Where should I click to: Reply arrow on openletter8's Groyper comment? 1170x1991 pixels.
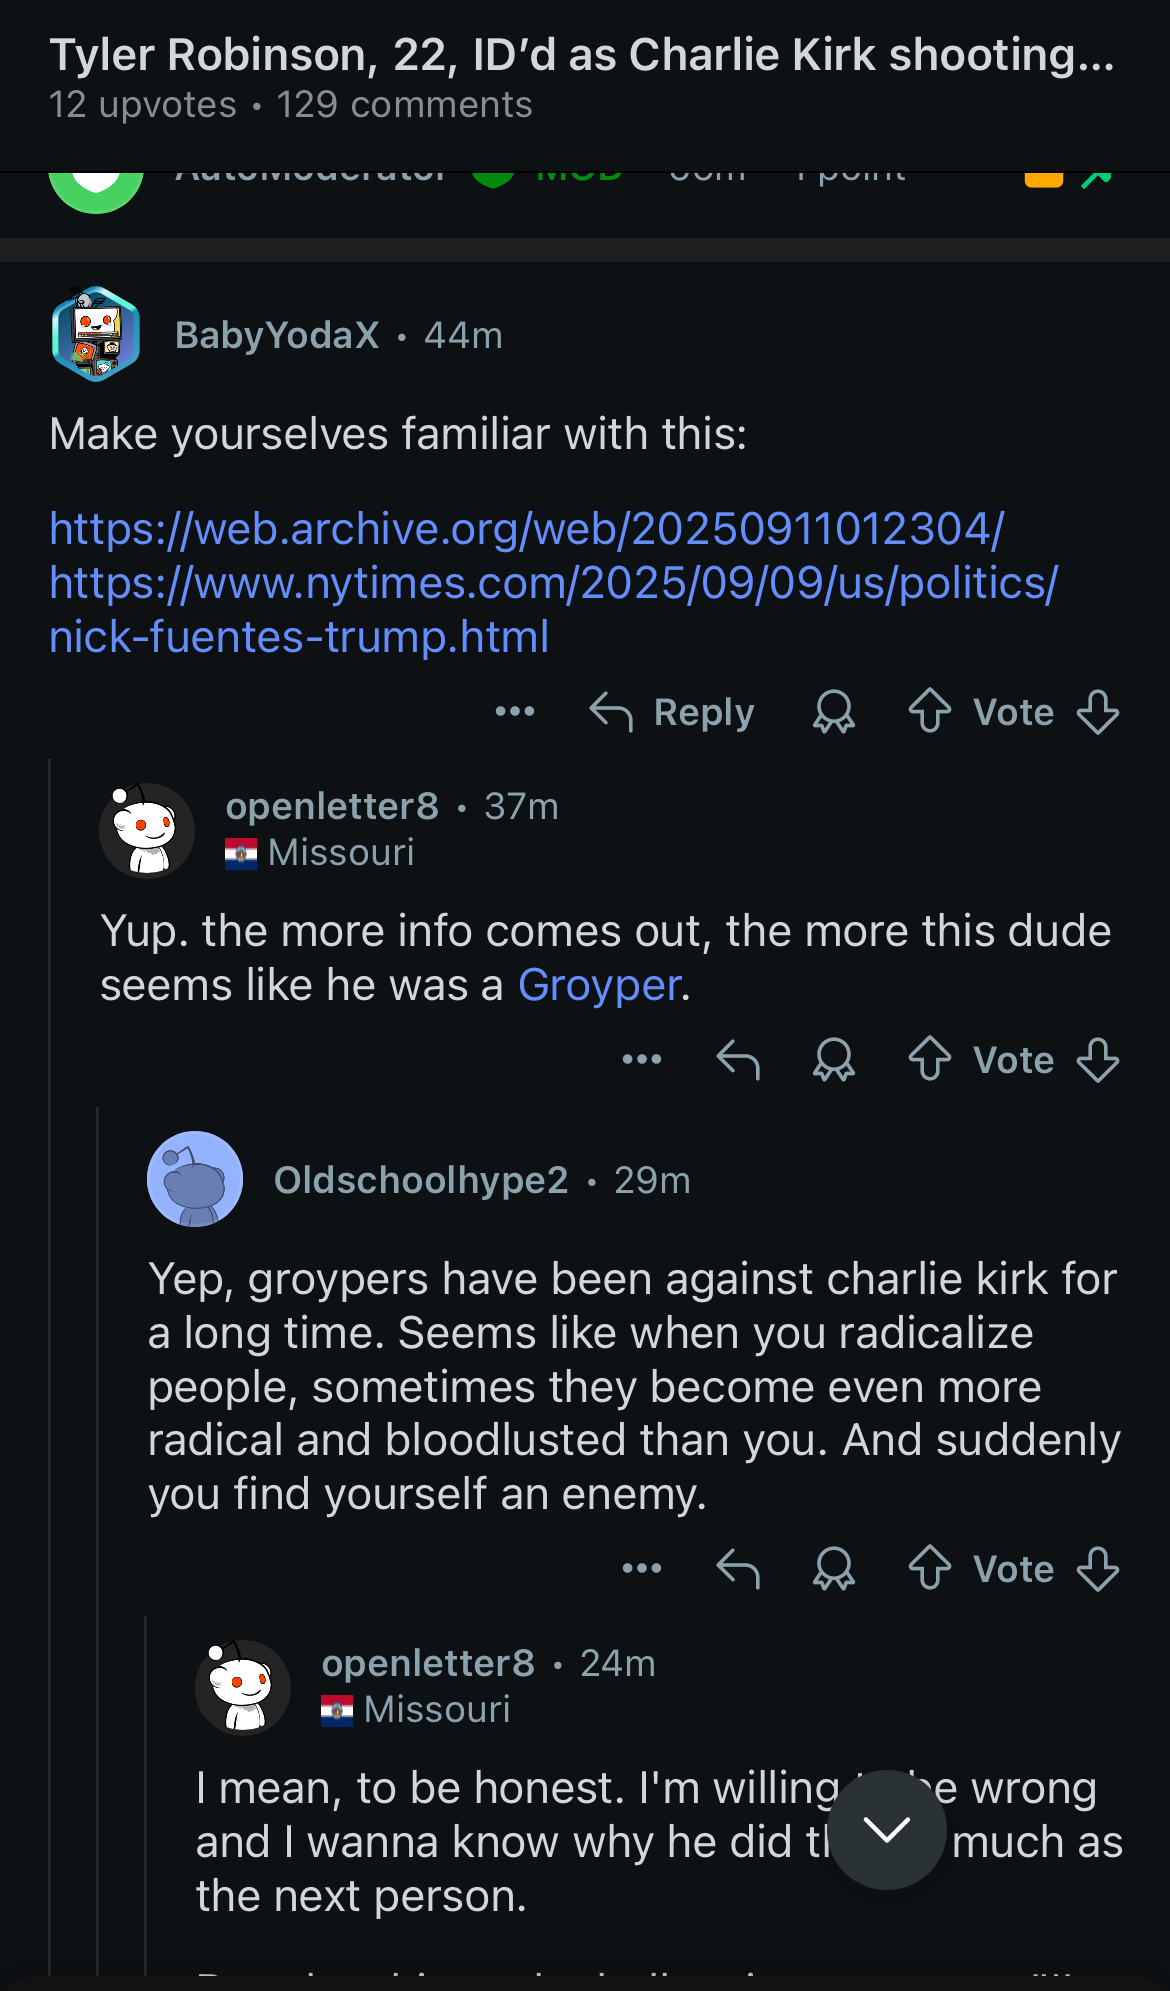click(739, 1059)
